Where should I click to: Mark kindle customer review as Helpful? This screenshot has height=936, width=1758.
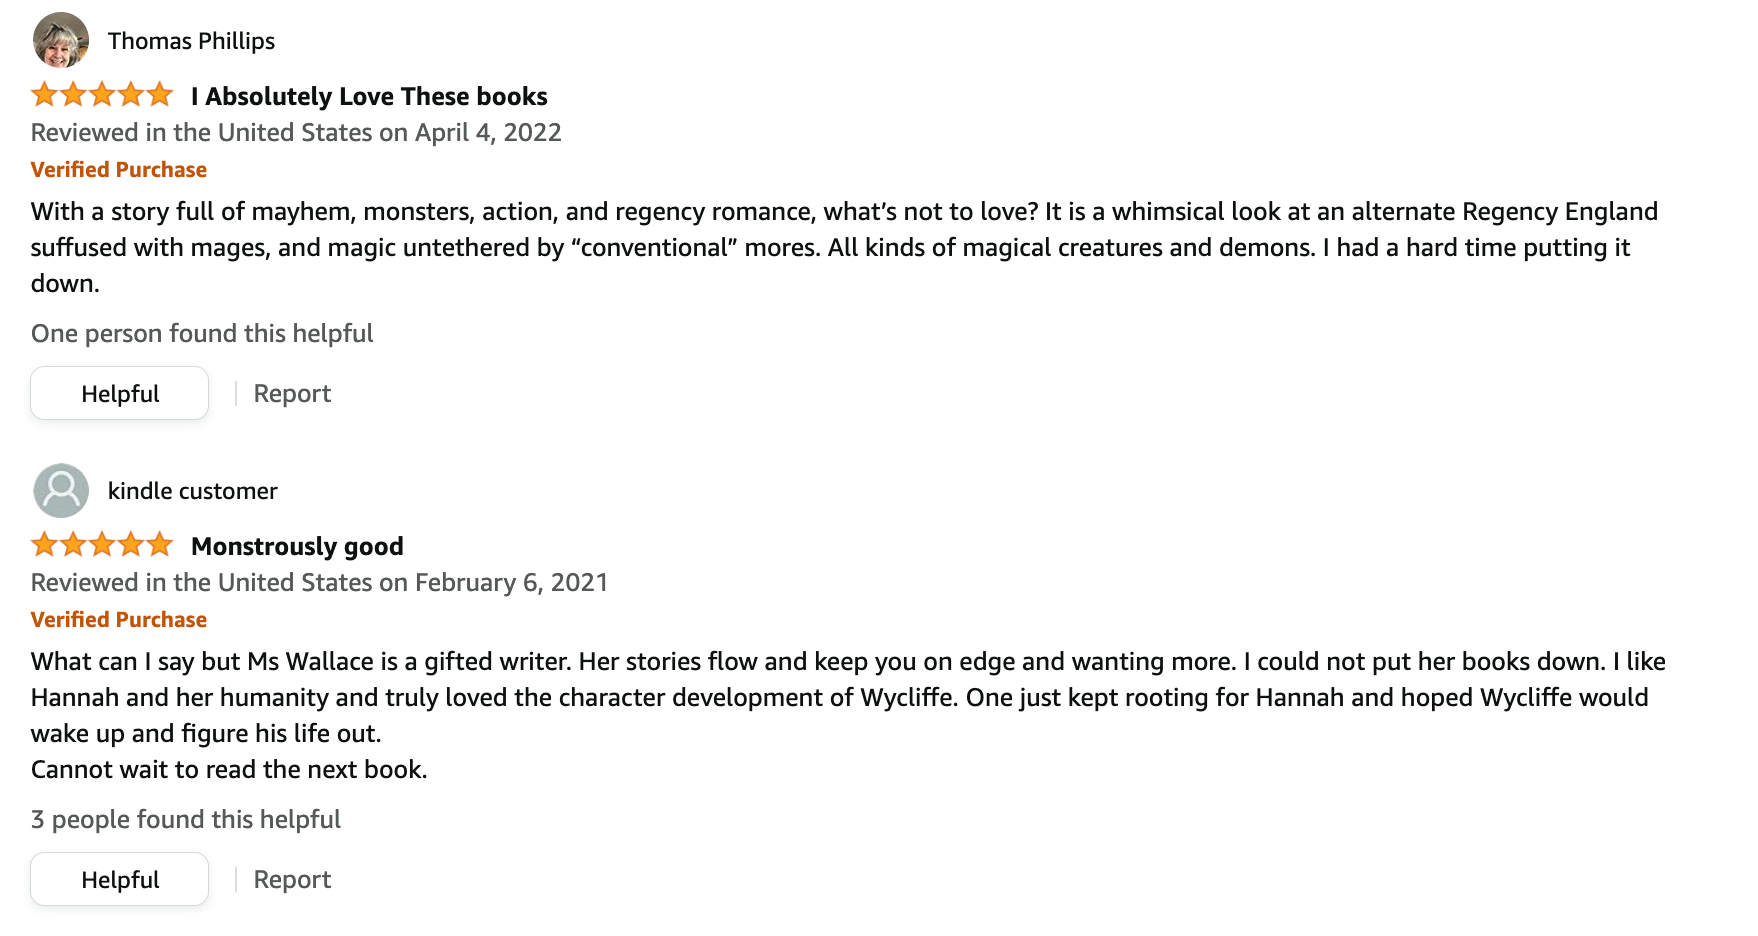click(x=120, y=879)
